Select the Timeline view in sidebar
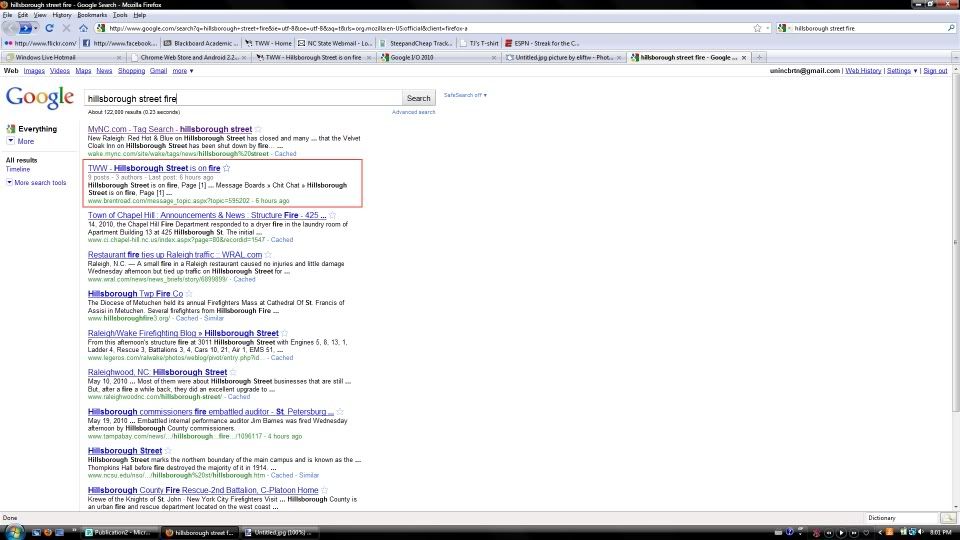 [x=18, y=169]
